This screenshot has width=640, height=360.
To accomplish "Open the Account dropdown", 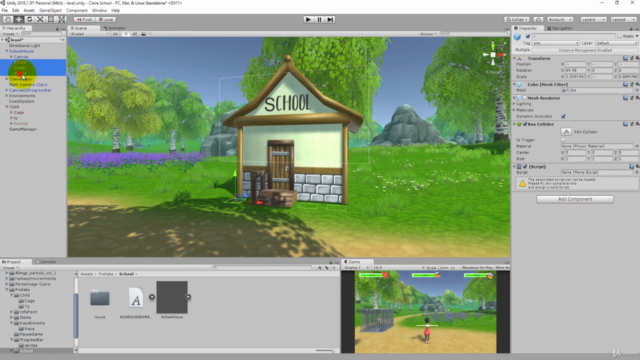I will coord(560,19).
